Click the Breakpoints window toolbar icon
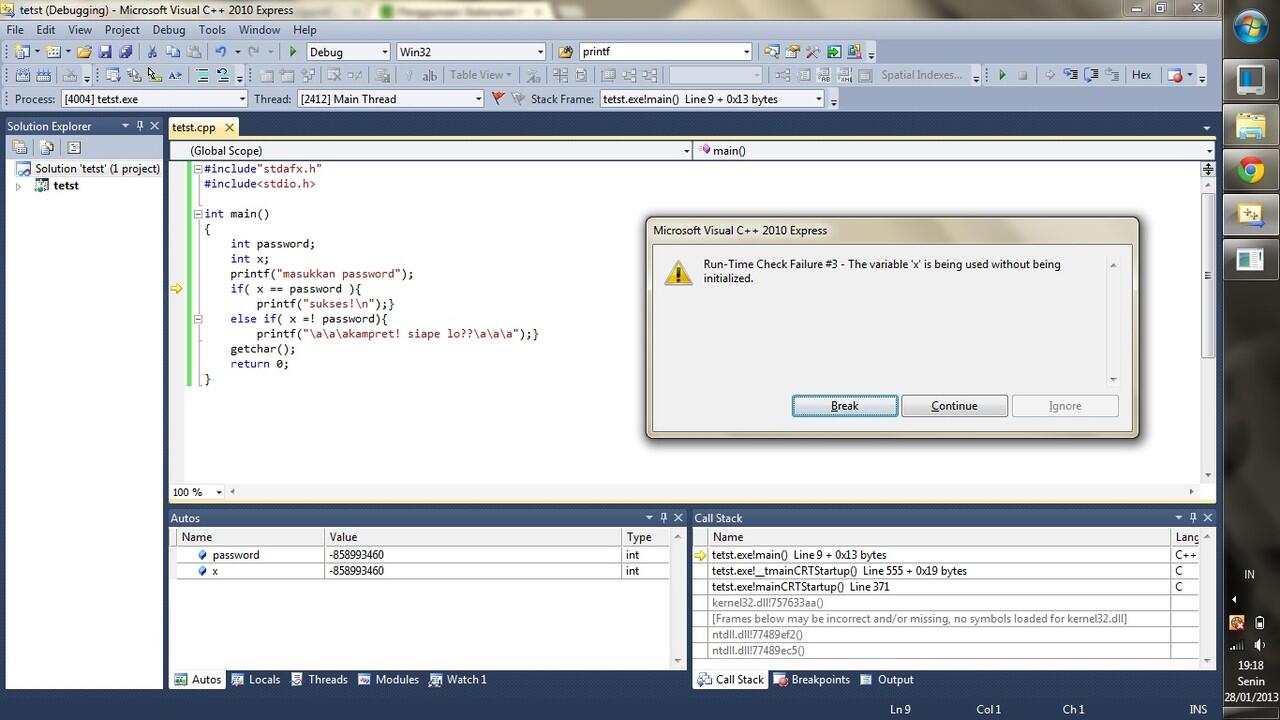The width and height of the screenshot is (1280, 720). click(1174, 75)
